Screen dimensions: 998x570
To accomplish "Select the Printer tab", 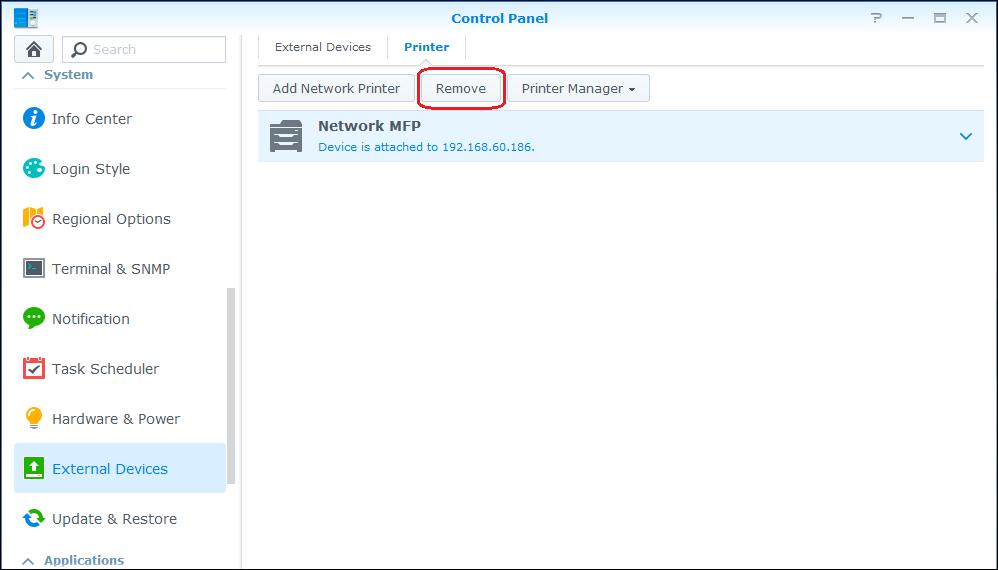I will 426,47.
